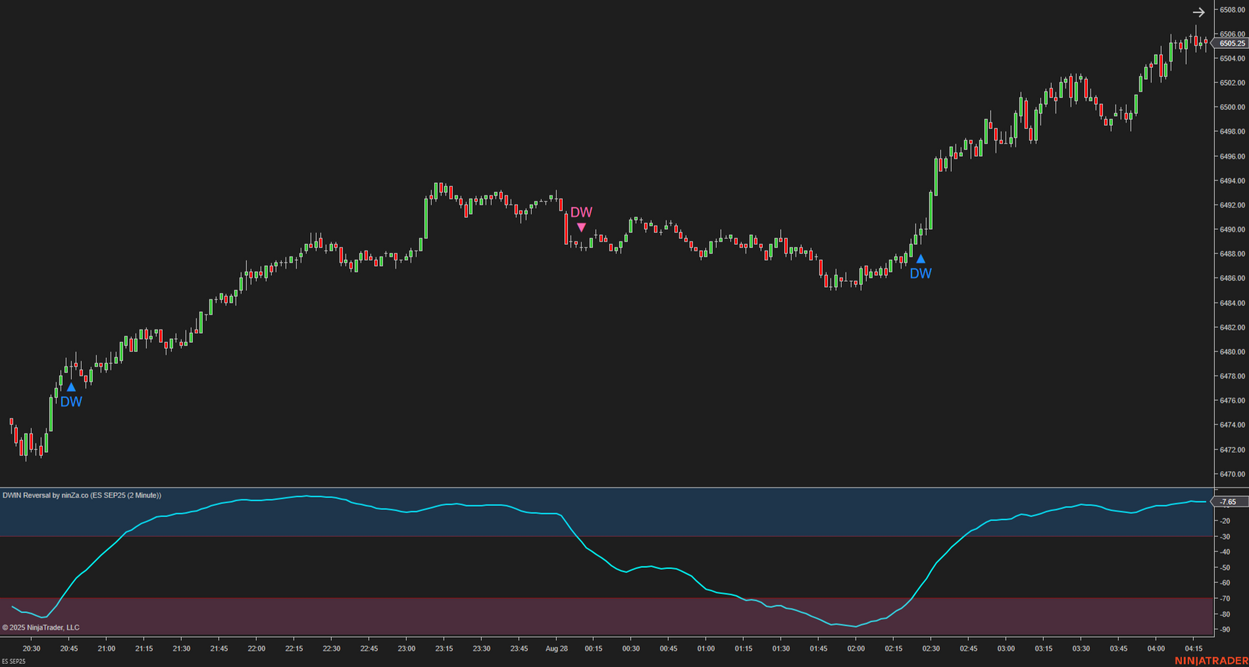Click the 6480.00 price axis label
The width and height of the screenshot is (1249, 667).
coord(1231,352)
